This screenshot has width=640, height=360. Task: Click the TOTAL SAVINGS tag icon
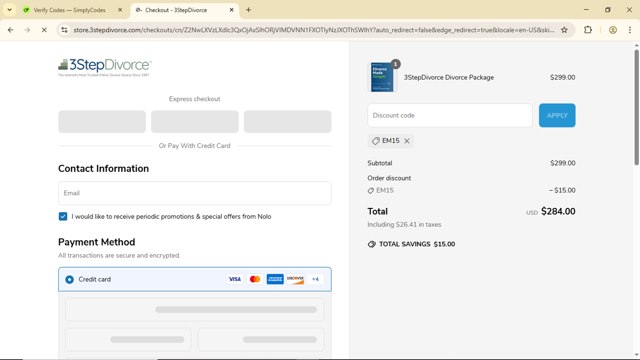(371, 244)
